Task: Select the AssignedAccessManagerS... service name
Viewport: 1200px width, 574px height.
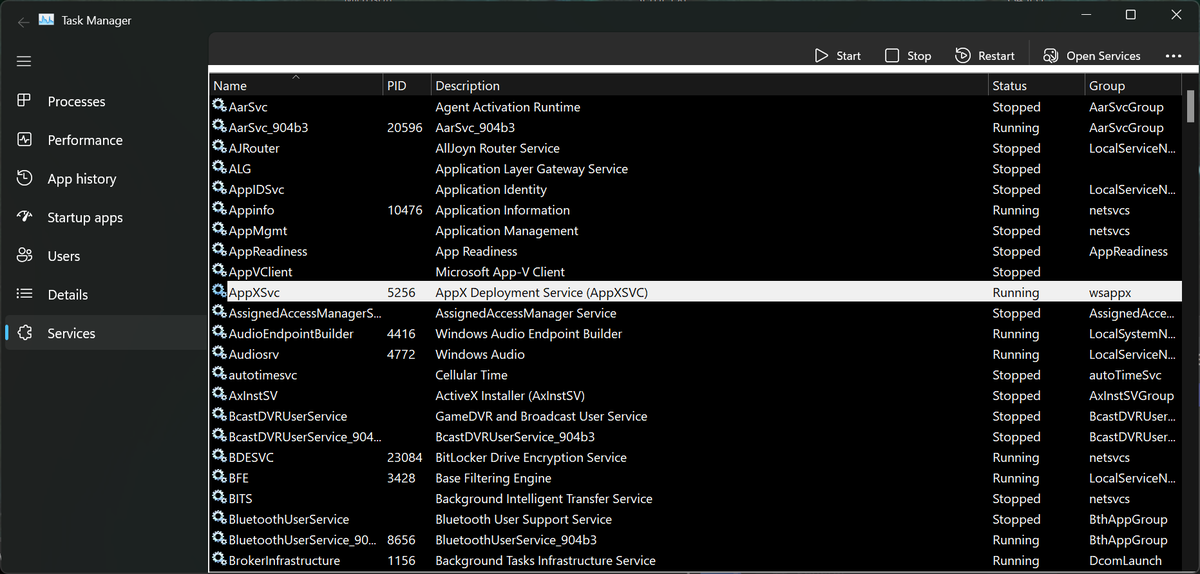Action: tap(305, 313)
